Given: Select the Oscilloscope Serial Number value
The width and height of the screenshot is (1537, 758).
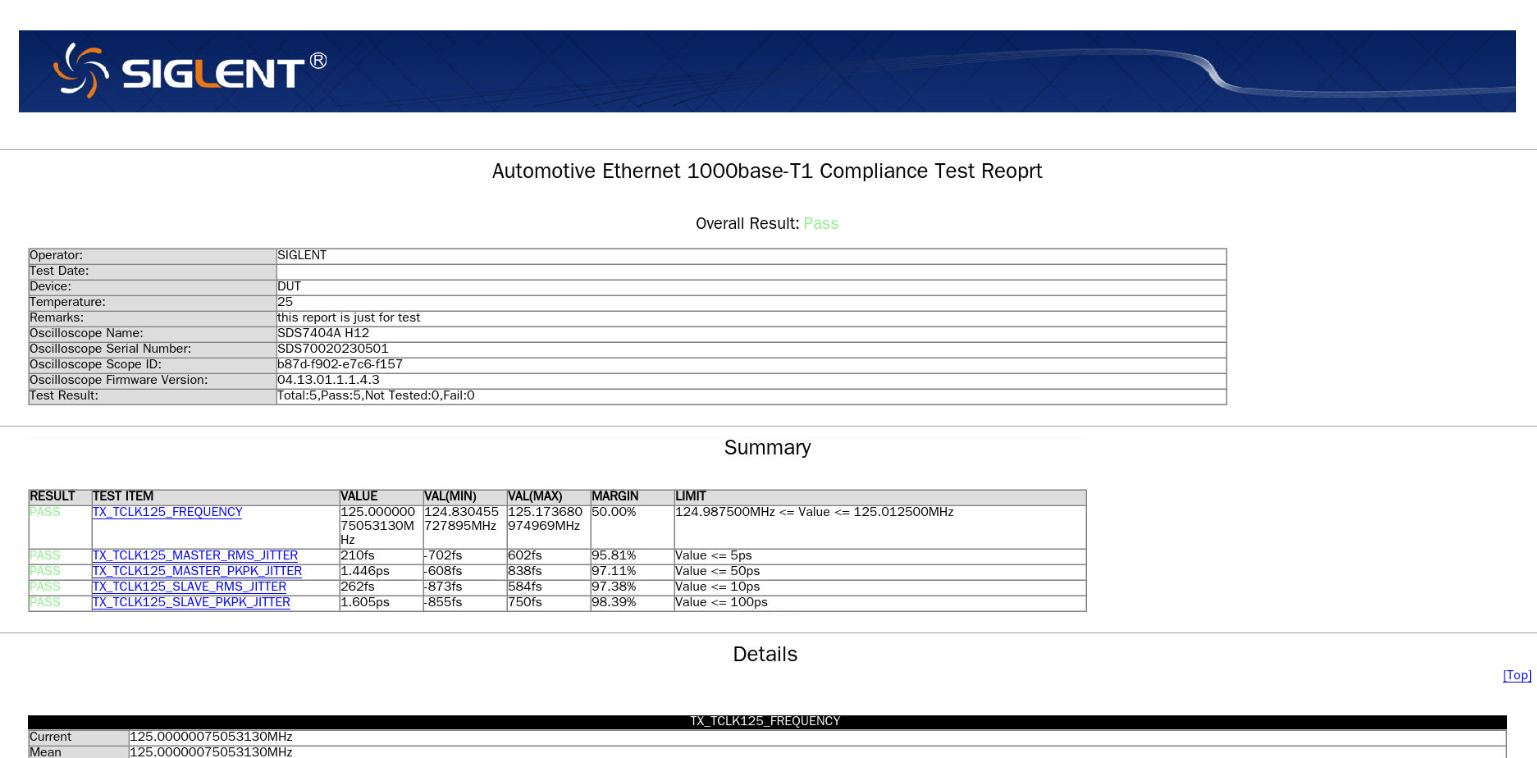Looking at the screenshot, I should (x=332, y=349).
